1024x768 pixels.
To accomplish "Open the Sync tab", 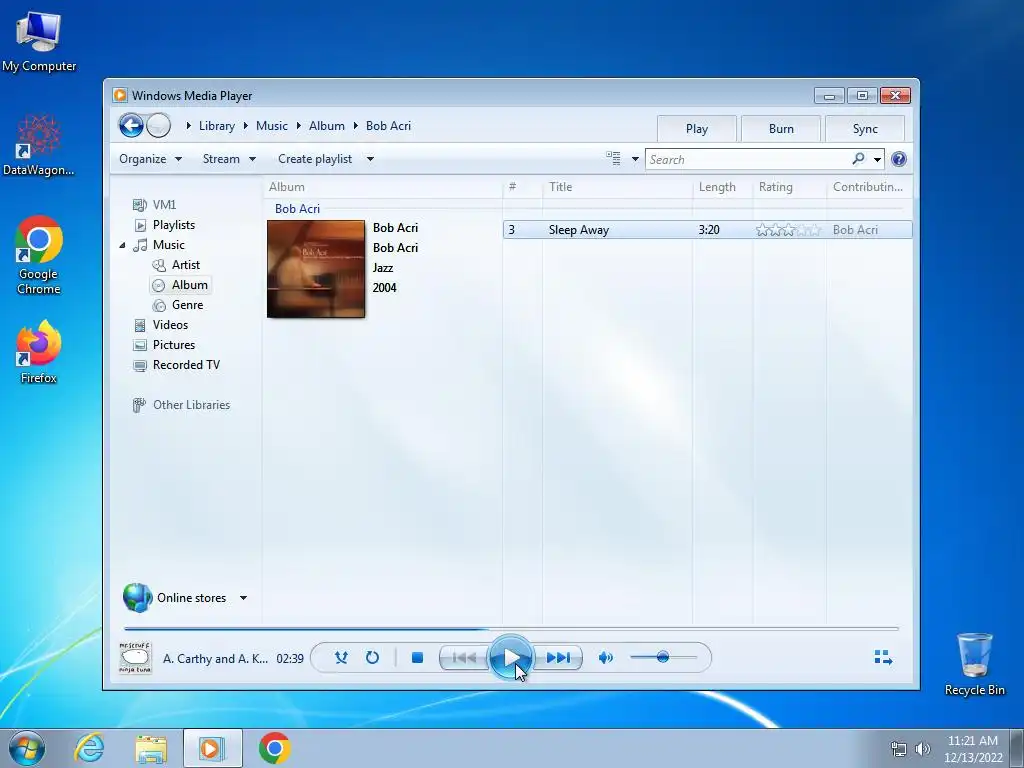I will coord(865,129).
